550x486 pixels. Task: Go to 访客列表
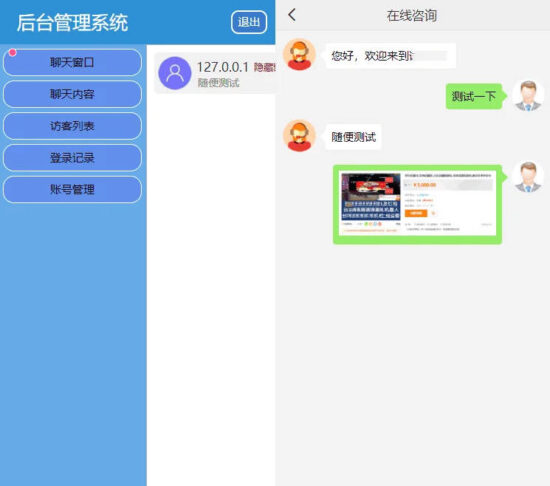click(x=72, y=126)
